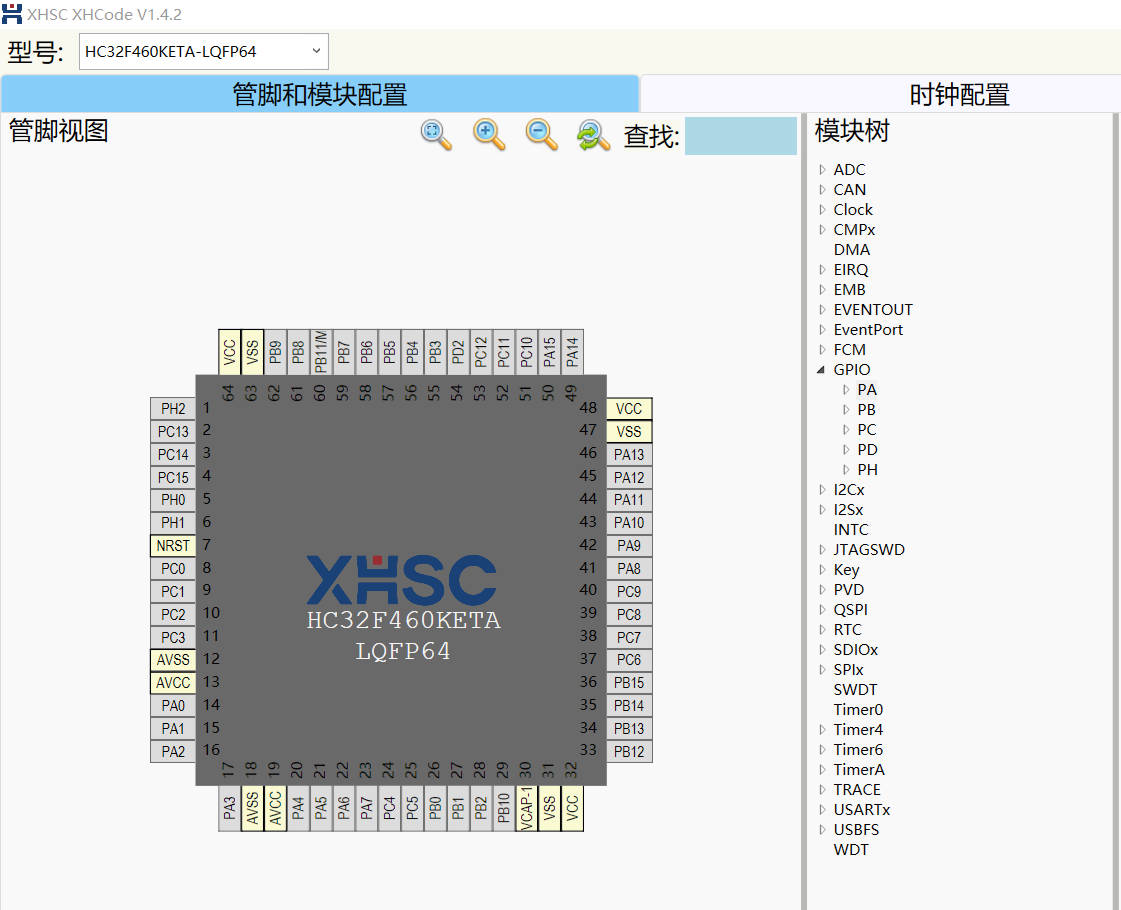Select pin PA9 on the chip diagram

[x=628, y=545]
